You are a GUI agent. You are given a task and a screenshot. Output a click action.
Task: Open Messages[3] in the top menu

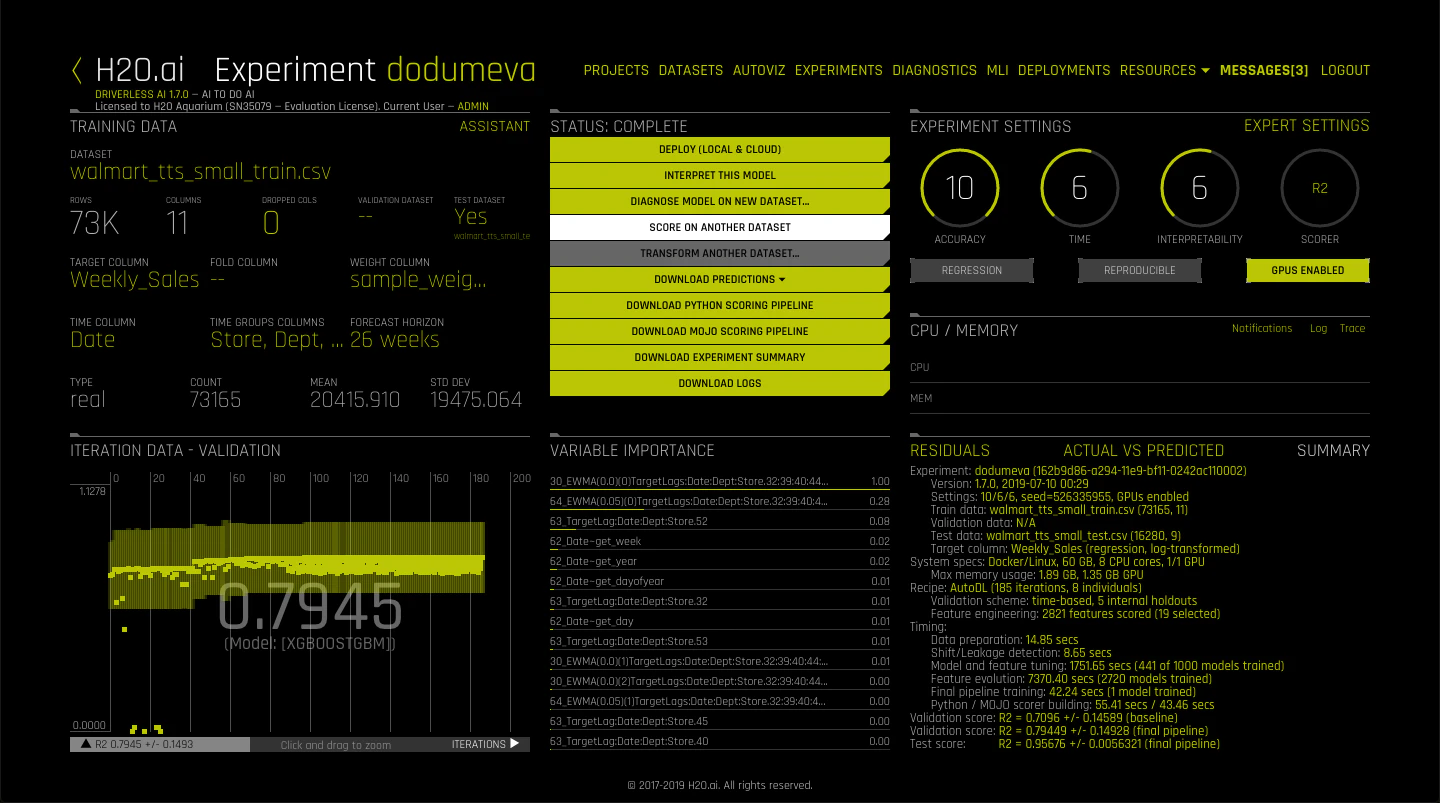coord(1264,70)
